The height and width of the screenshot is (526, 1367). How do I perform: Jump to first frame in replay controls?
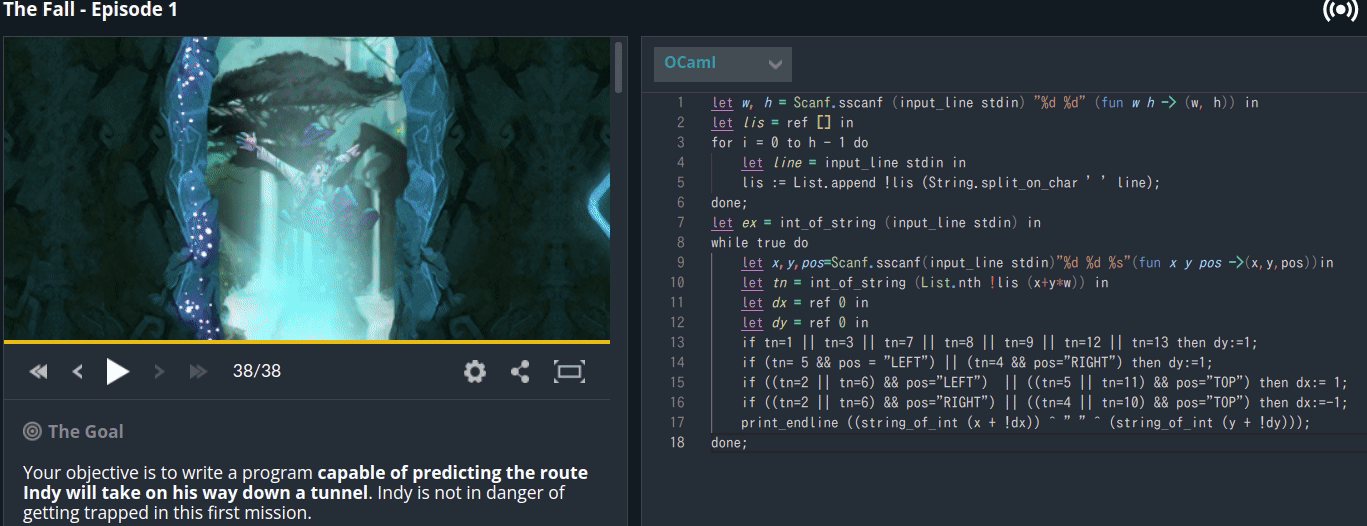pos(39,372)
